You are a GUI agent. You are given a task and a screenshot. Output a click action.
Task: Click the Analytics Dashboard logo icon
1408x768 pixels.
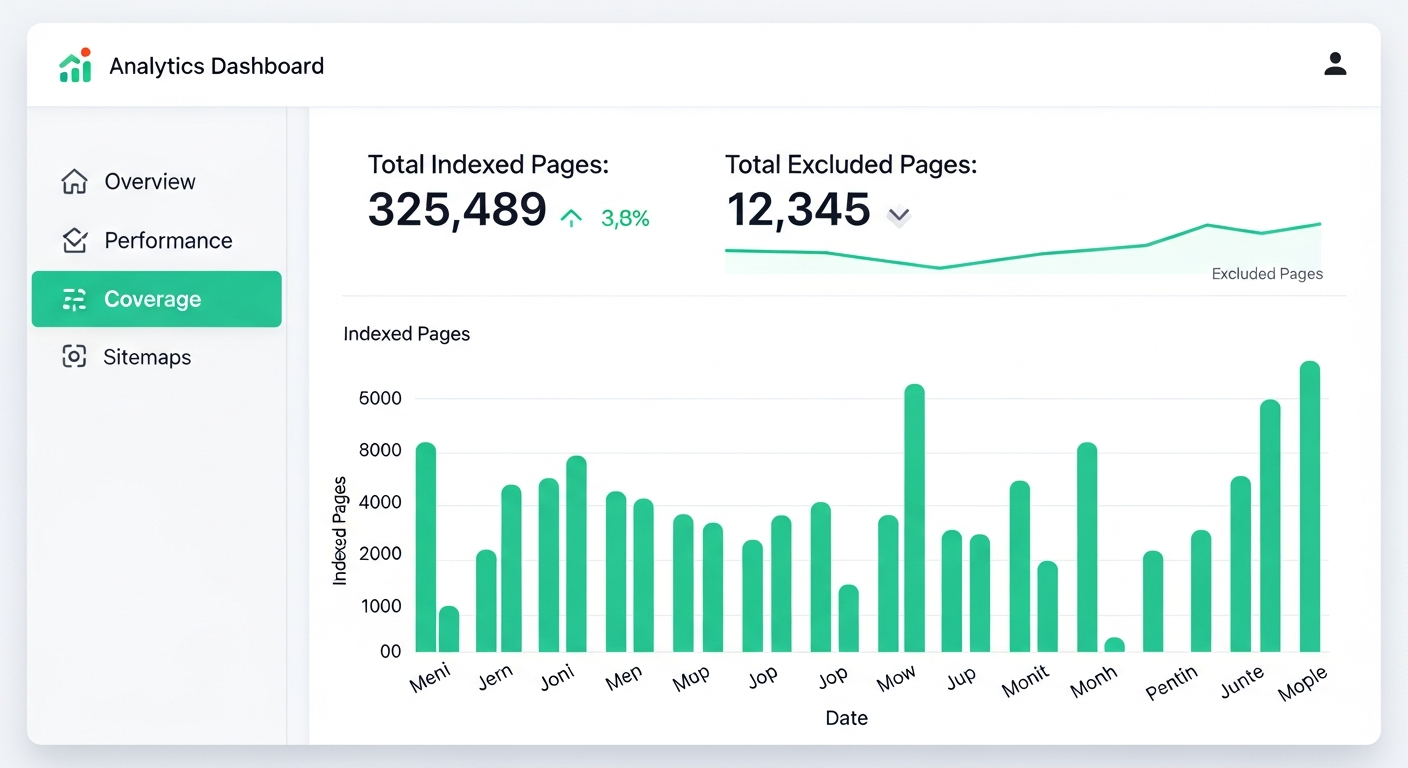pos(74,64)
